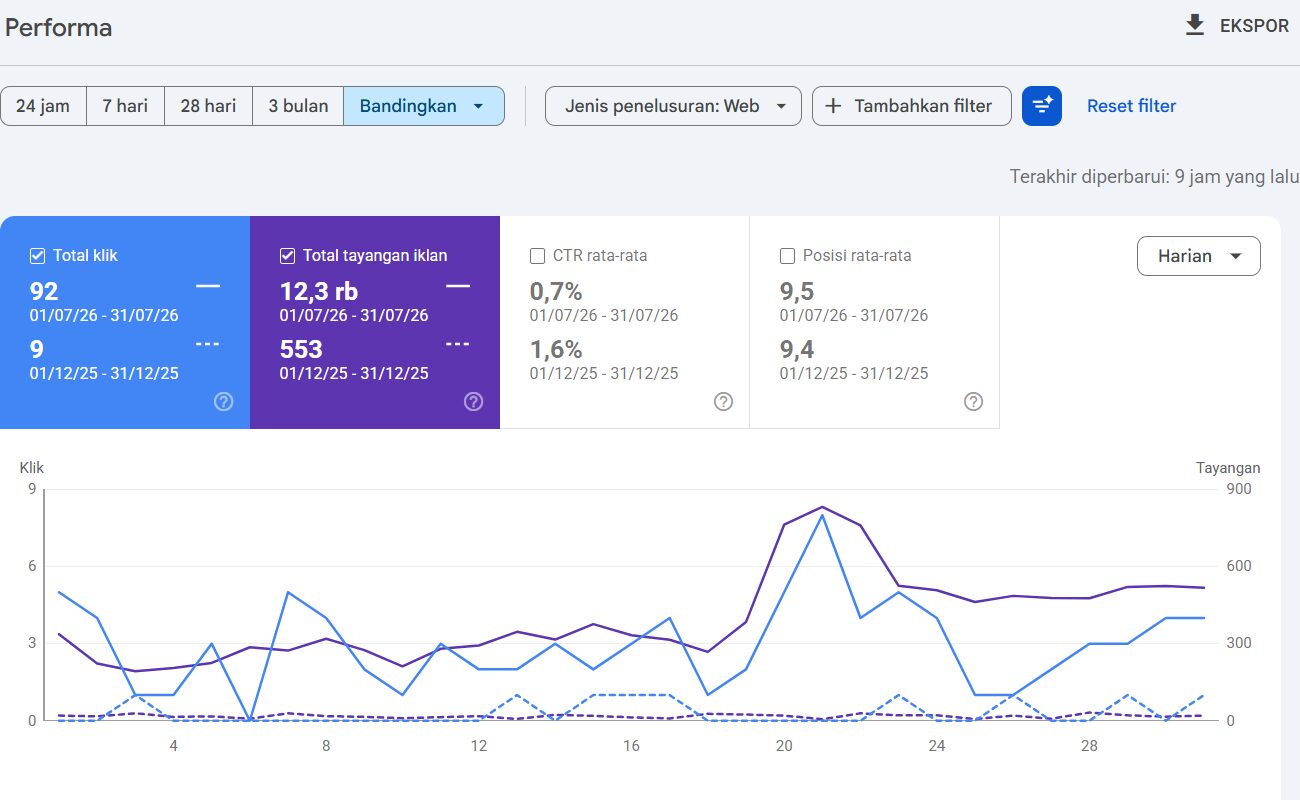
Task: Click the 9,5 average position value
Action: coord(797,292)
